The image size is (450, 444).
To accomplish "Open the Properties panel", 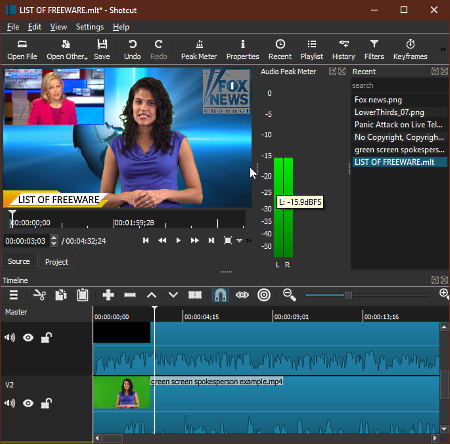I will pyautogui.click(x=243, y=50).
